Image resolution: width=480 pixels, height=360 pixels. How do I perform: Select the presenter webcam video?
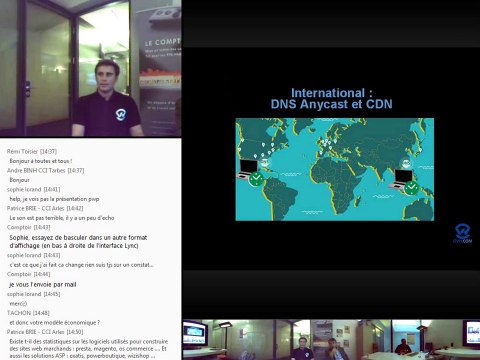coord(91,68)
